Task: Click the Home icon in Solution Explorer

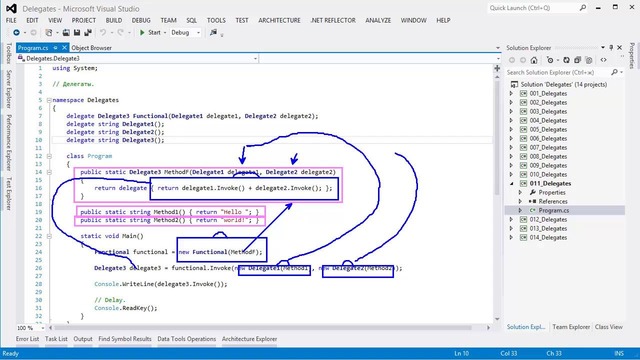Action: (534, 60)
